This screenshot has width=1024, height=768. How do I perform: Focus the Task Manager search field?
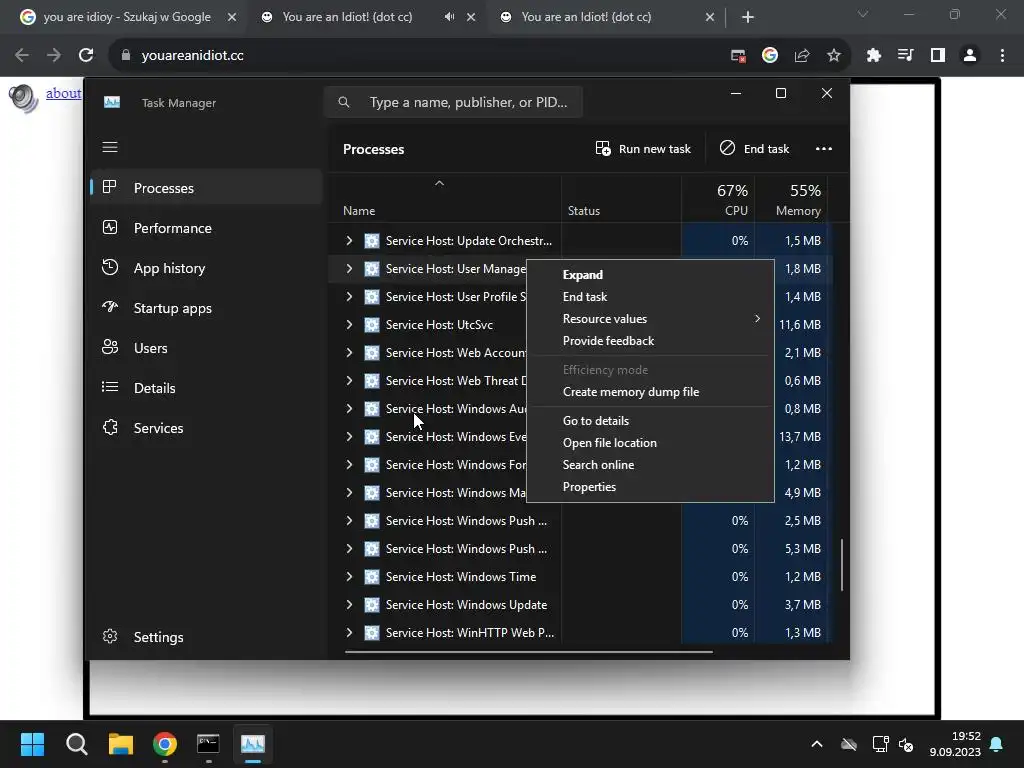[454, 102]
